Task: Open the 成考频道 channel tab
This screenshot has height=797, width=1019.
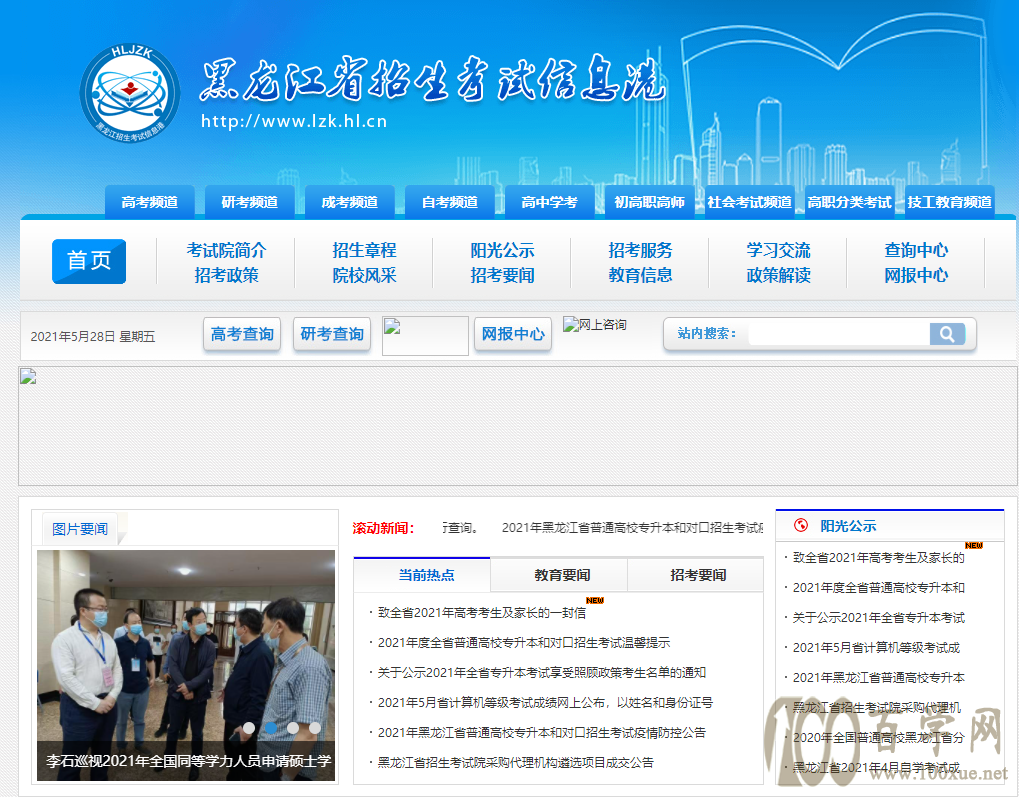Action: 350,202
